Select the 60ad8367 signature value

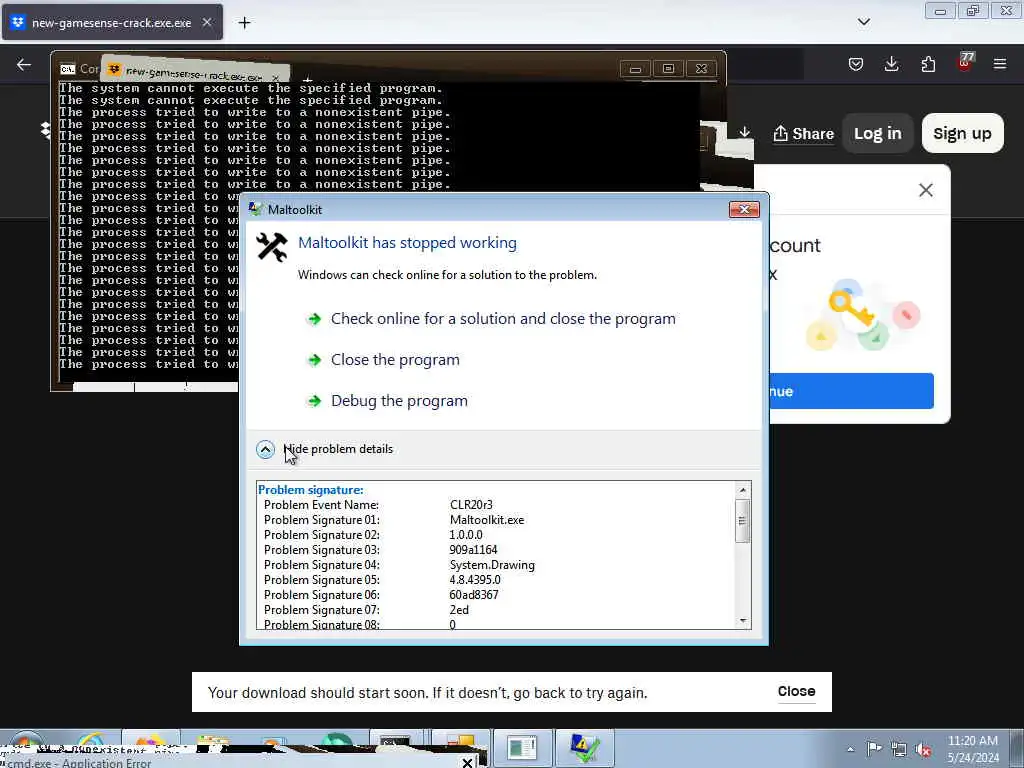473,595
